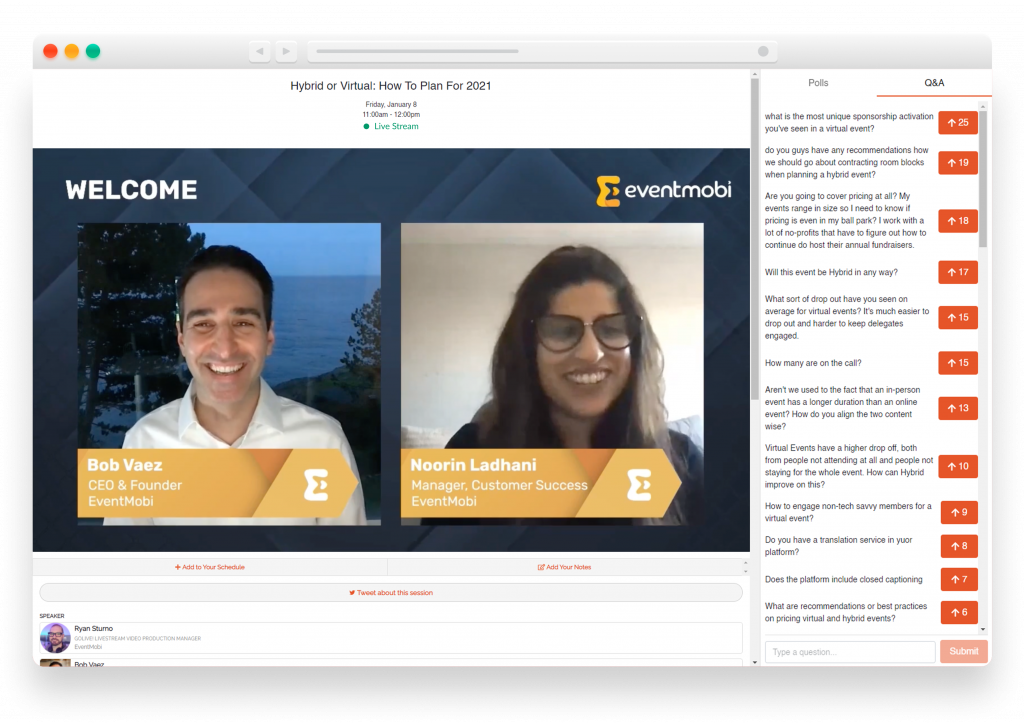Click the question text 'Does the platform include closed captioning'
The width and height of the screenshot is (1024, 723).
click(844, 579)
